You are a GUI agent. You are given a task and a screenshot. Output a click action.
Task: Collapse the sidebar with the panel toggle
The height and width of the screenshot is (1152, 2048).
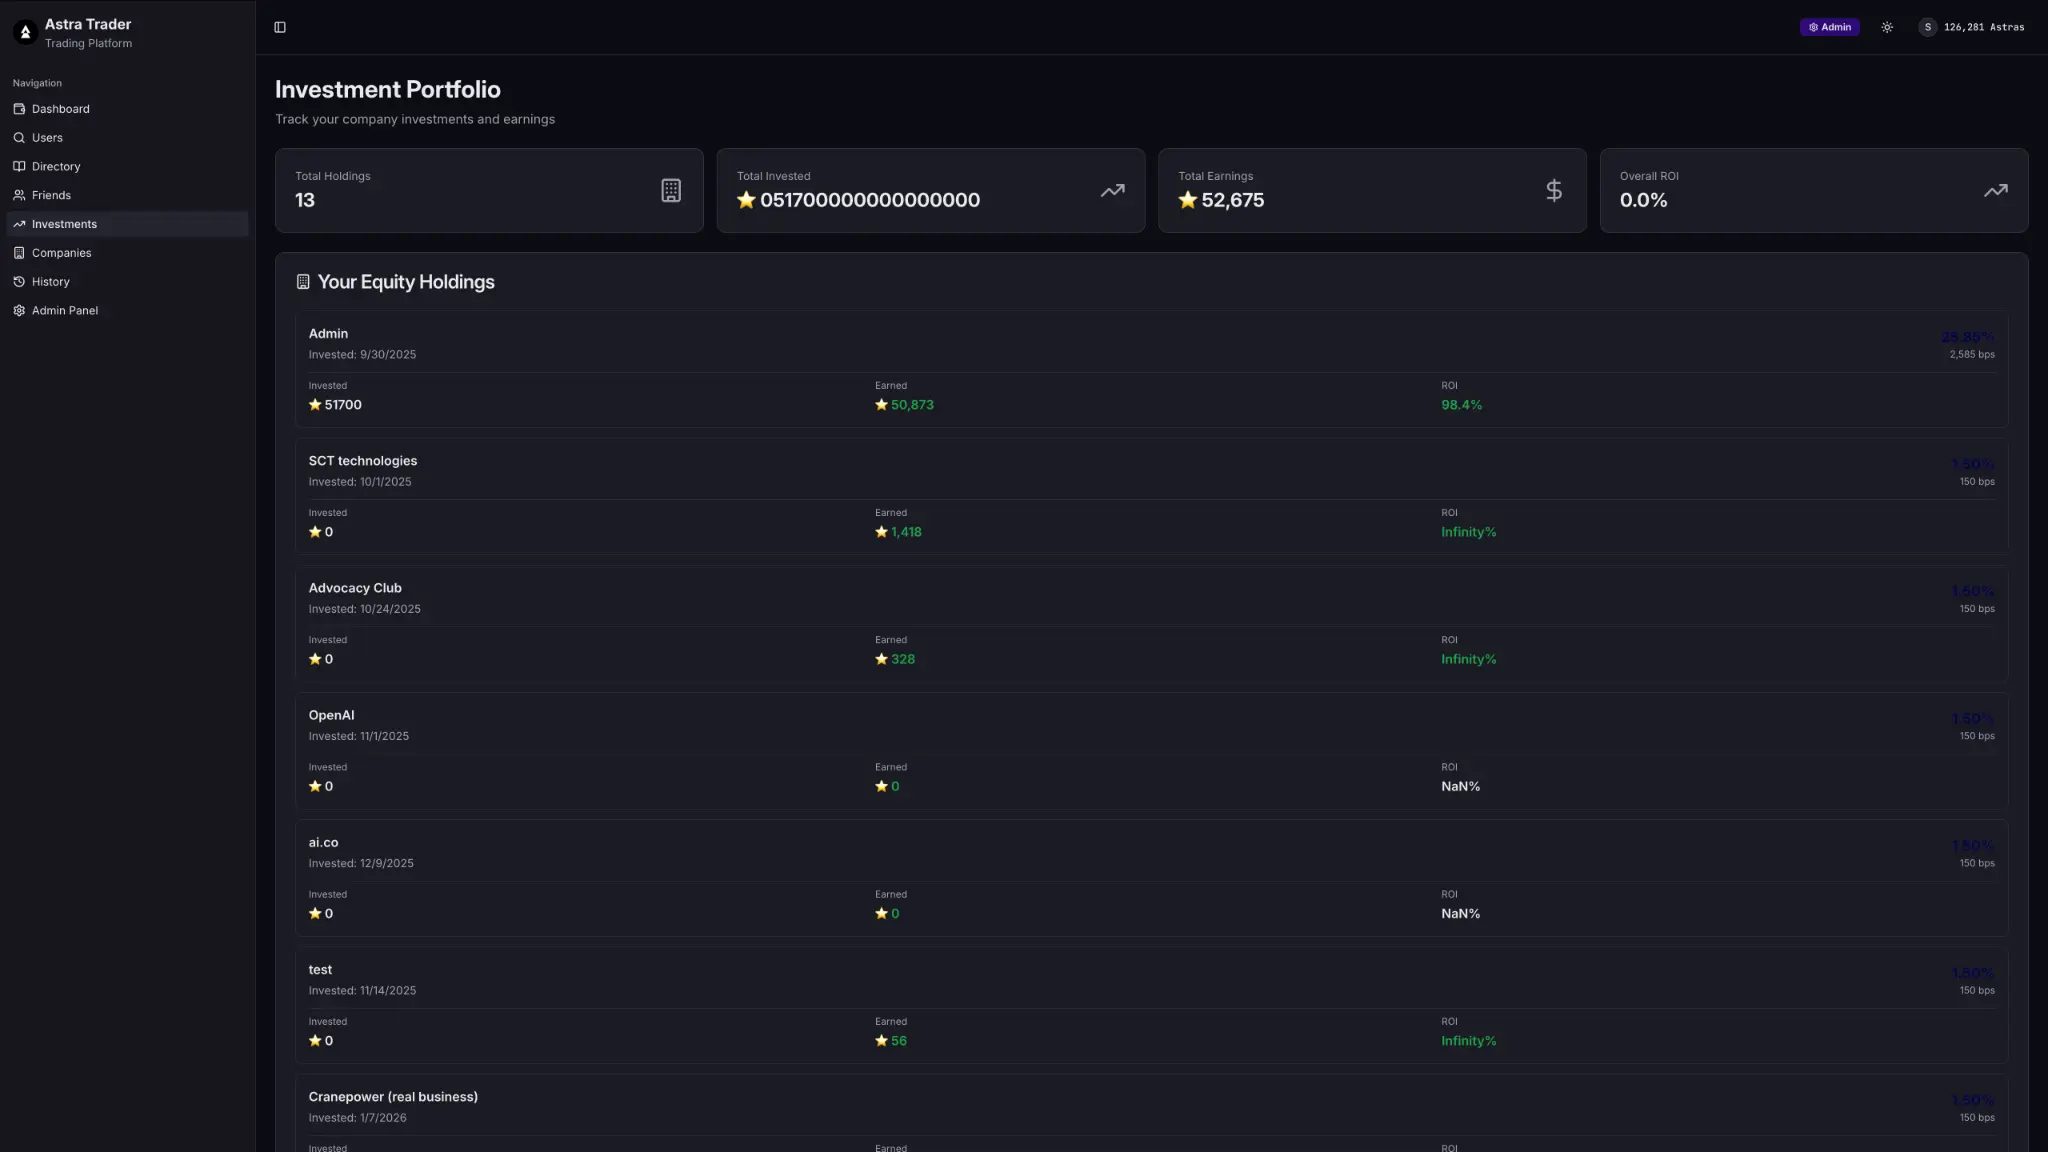(x=280, y=27)
